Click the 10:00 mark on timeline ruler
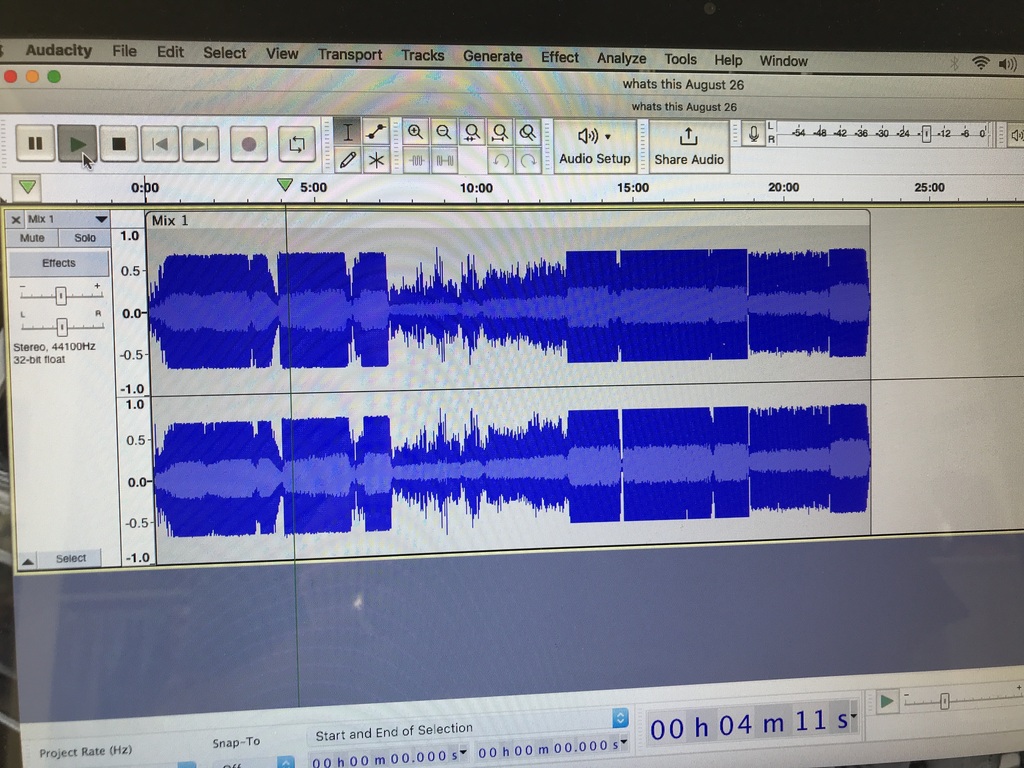The width and height of the screenshot is (1024, 768). tap(476, 188)
